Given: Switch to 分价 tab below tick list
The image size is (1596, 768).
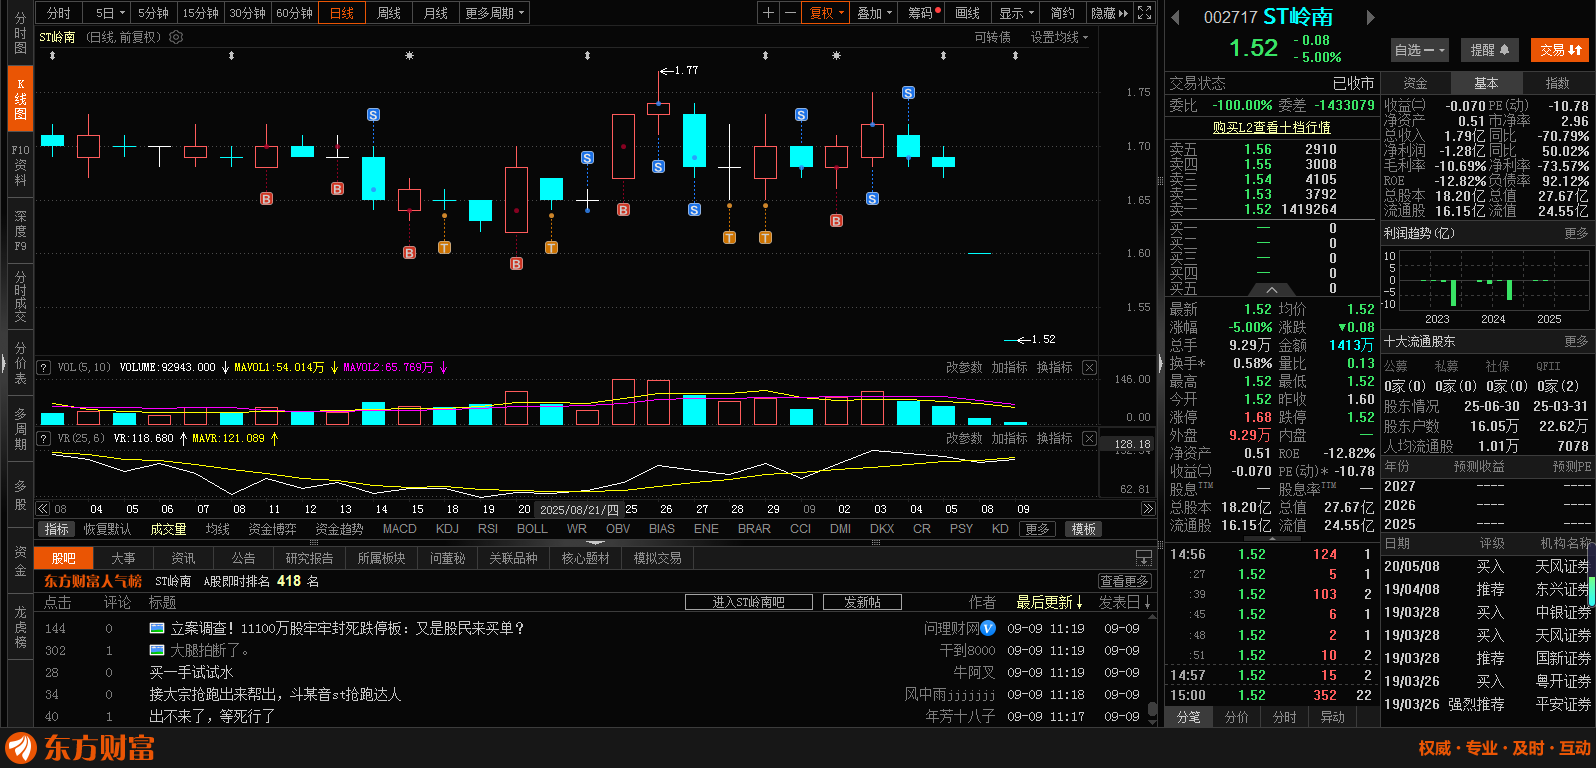Looking at the screenshot, I should tap(1236, 717).
